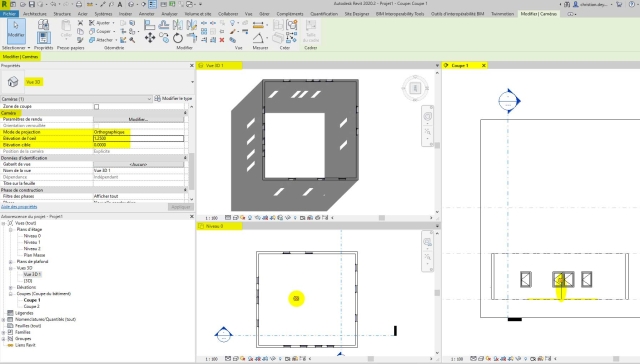This screenshot has width=640, height=364.
Task: Collapse the Données d'identification section
Action: 185,158
